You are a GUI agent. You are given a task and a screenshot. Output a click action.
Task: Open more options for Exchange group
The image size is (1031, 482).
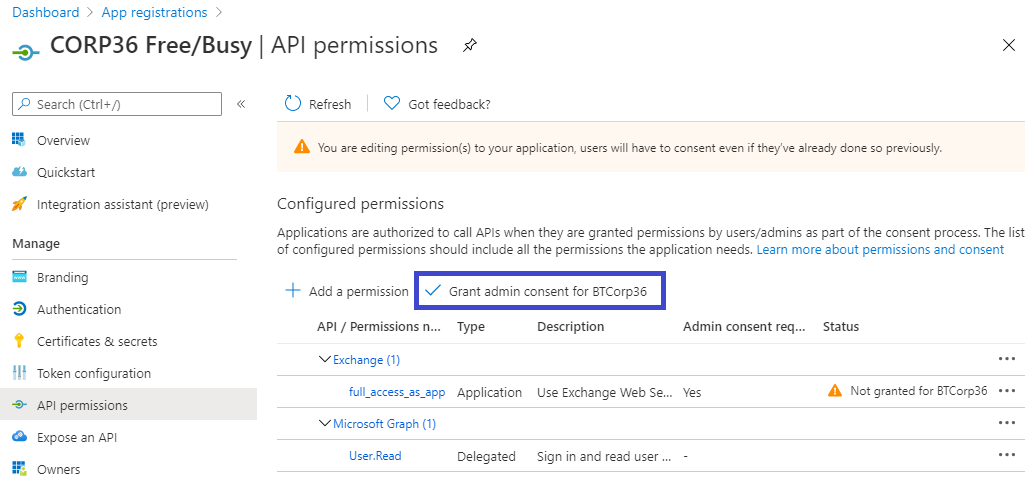[x=1007, y=359]
